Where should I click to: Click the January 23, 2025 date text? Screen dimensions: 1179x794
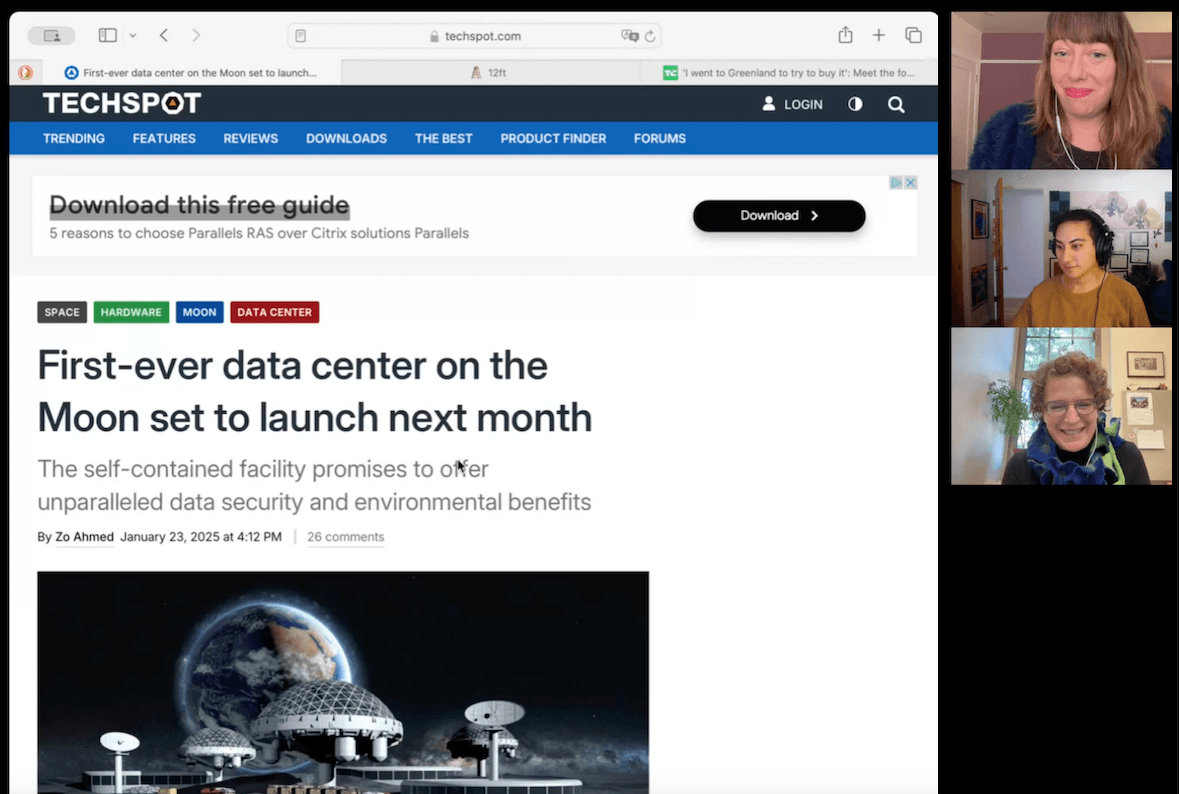(x=201, y=537)
